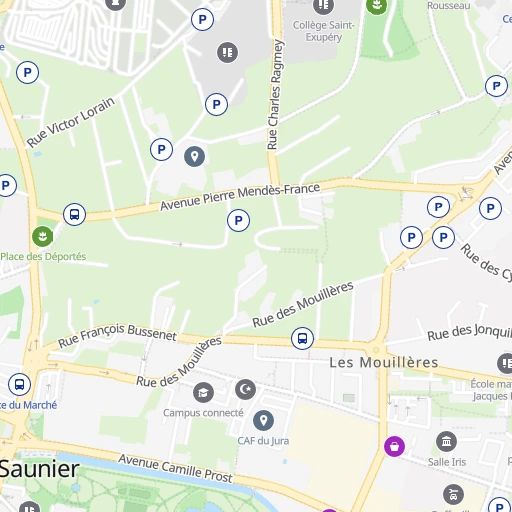Click the bus stop icon above Place du Marché
Screen dimensions: 512x512
click(19, 384)
